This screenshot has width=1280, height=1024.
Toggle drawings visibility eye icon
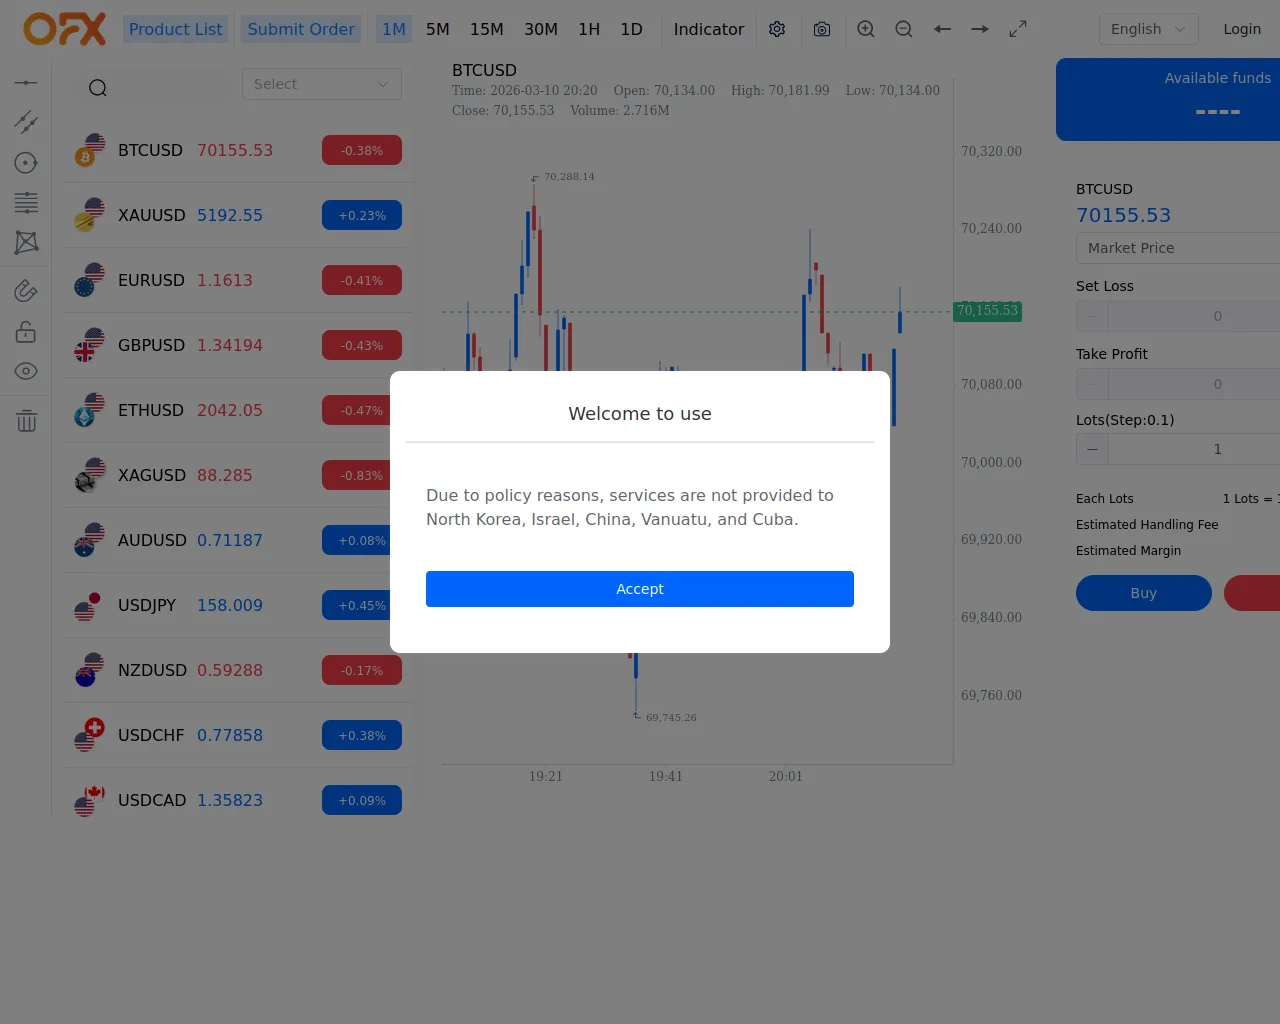point(26,371)
